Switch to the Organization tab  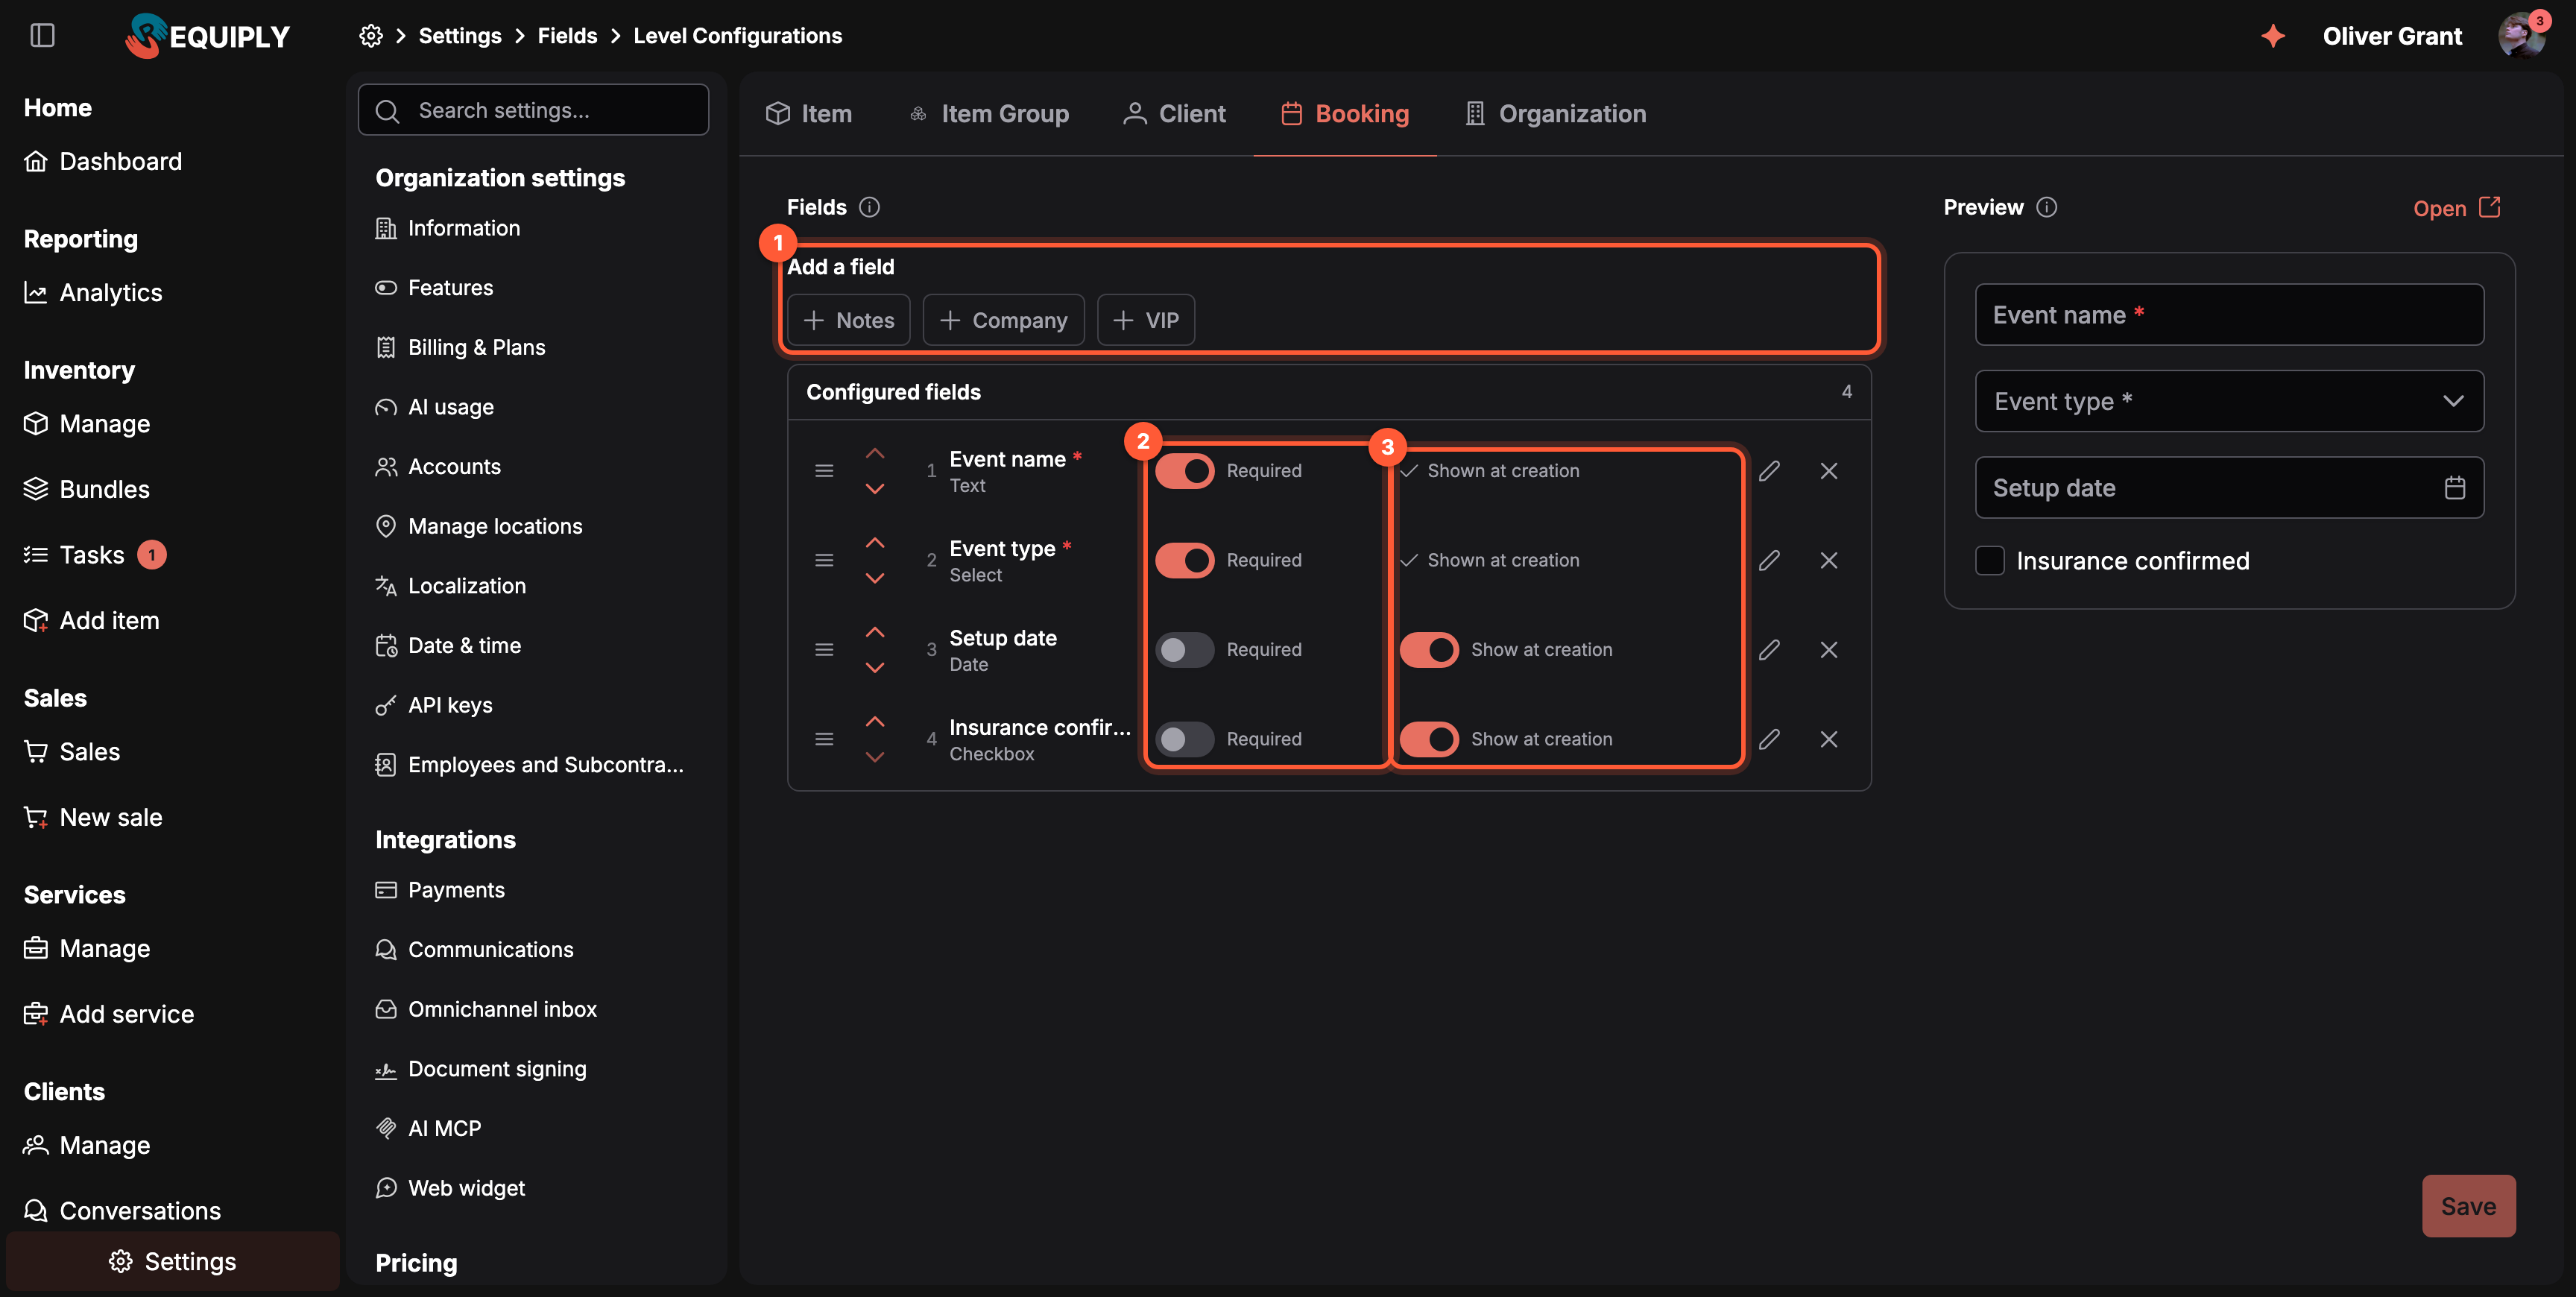click(x=1555, y=114)
